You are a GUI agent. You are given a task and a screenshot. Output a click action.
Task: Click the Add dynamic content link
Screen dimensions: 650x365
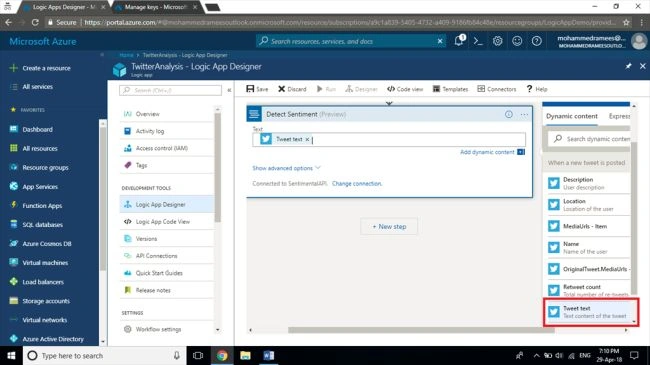pyautogui.click(x=487, y=152)
